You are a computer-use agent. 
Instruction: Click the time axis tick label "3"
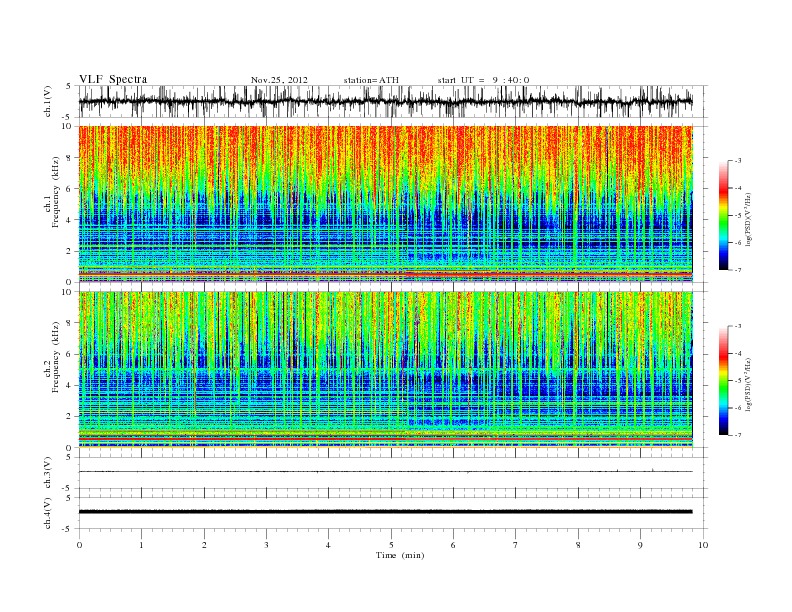coord(266,545)
